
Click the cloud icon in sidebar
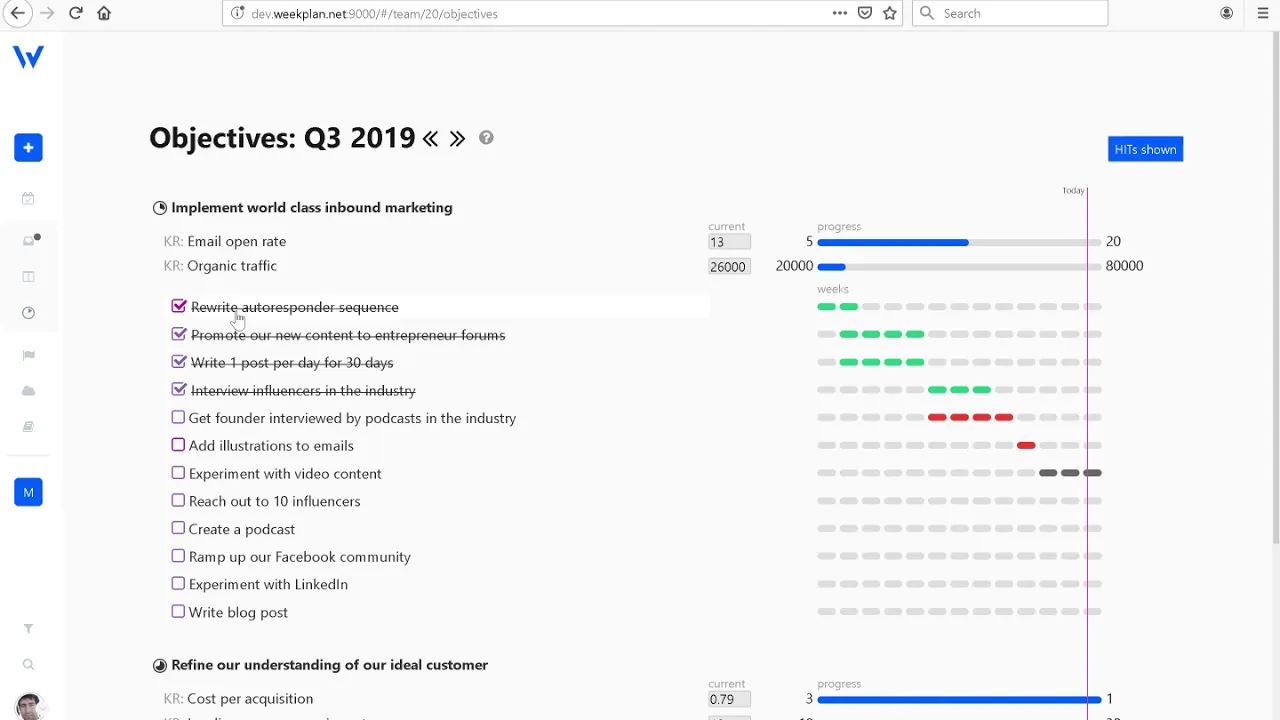28,391
